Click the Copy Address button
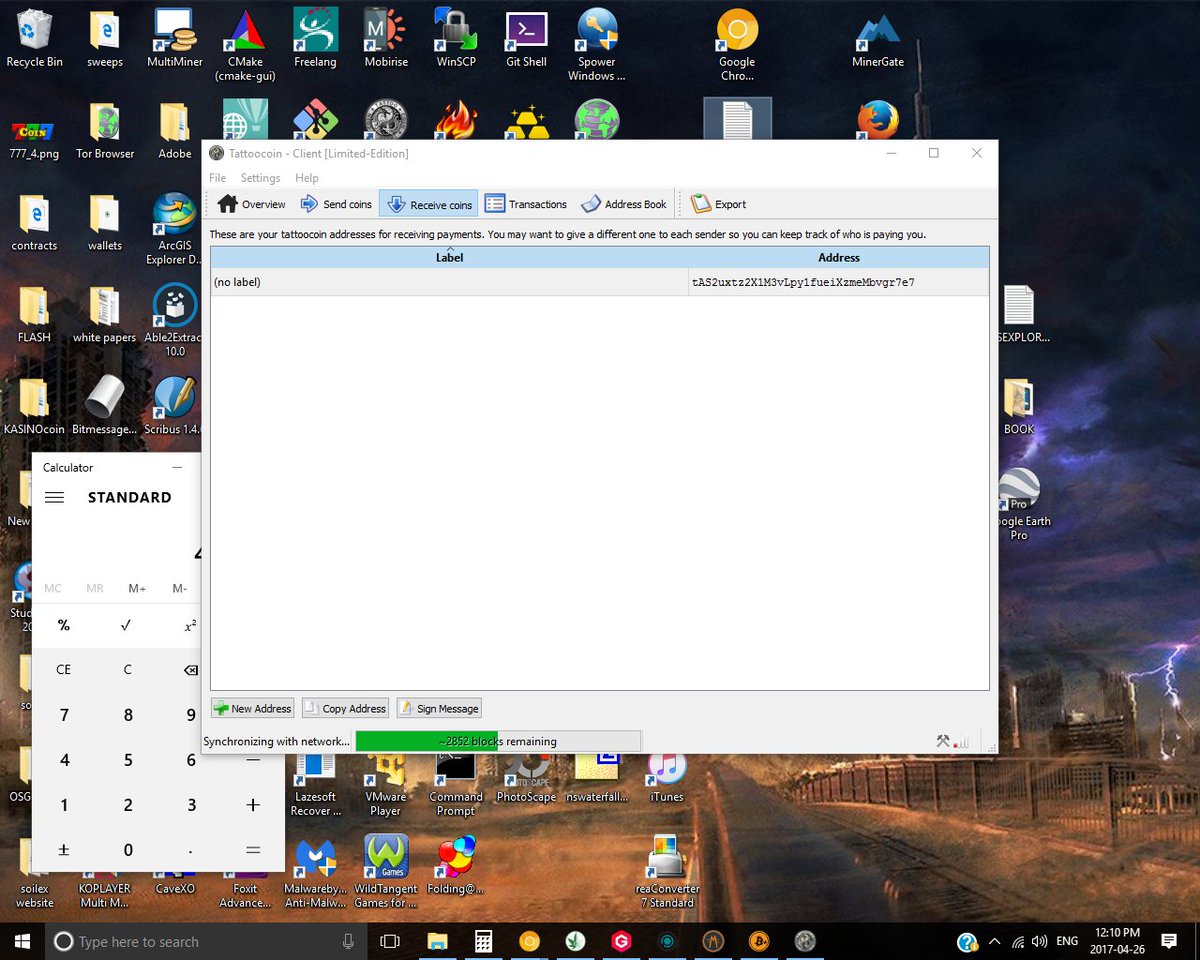Viewport: 1200px width, 960px height. pos(345,708)
